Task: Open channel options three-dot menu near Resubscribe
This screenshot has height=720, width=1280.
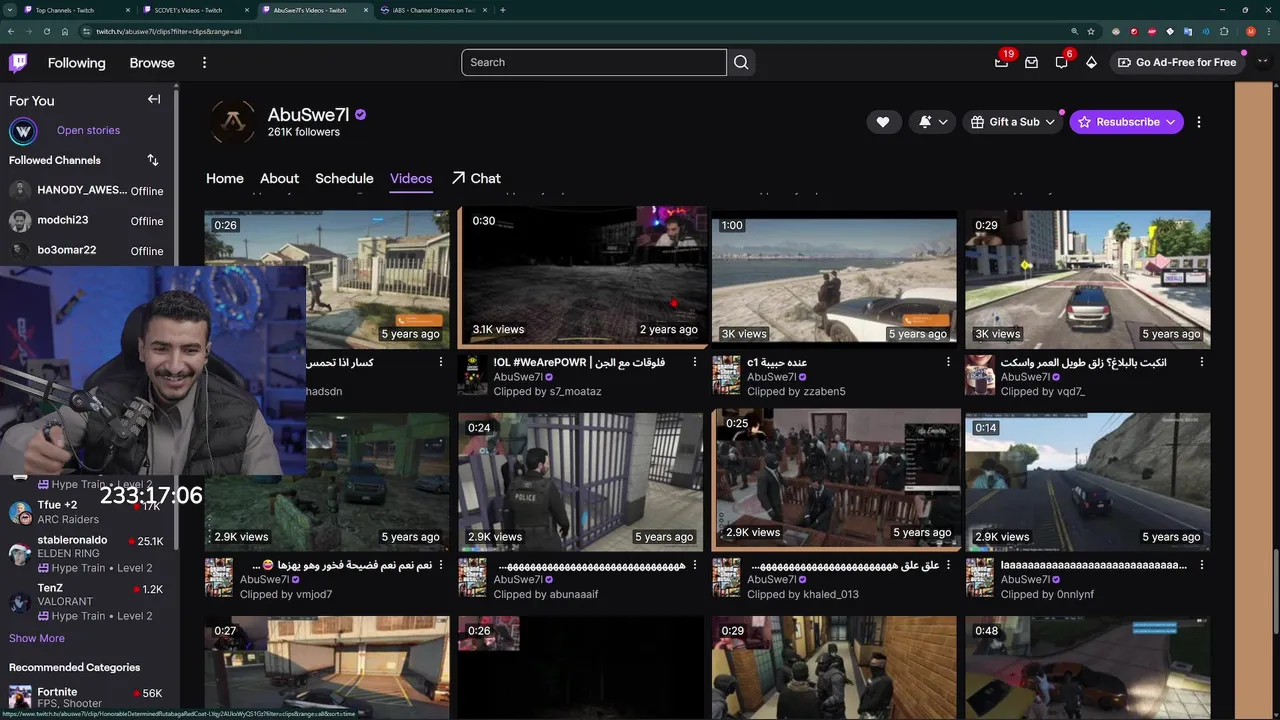Action: pyautogui.click(x=1199, y=122)
